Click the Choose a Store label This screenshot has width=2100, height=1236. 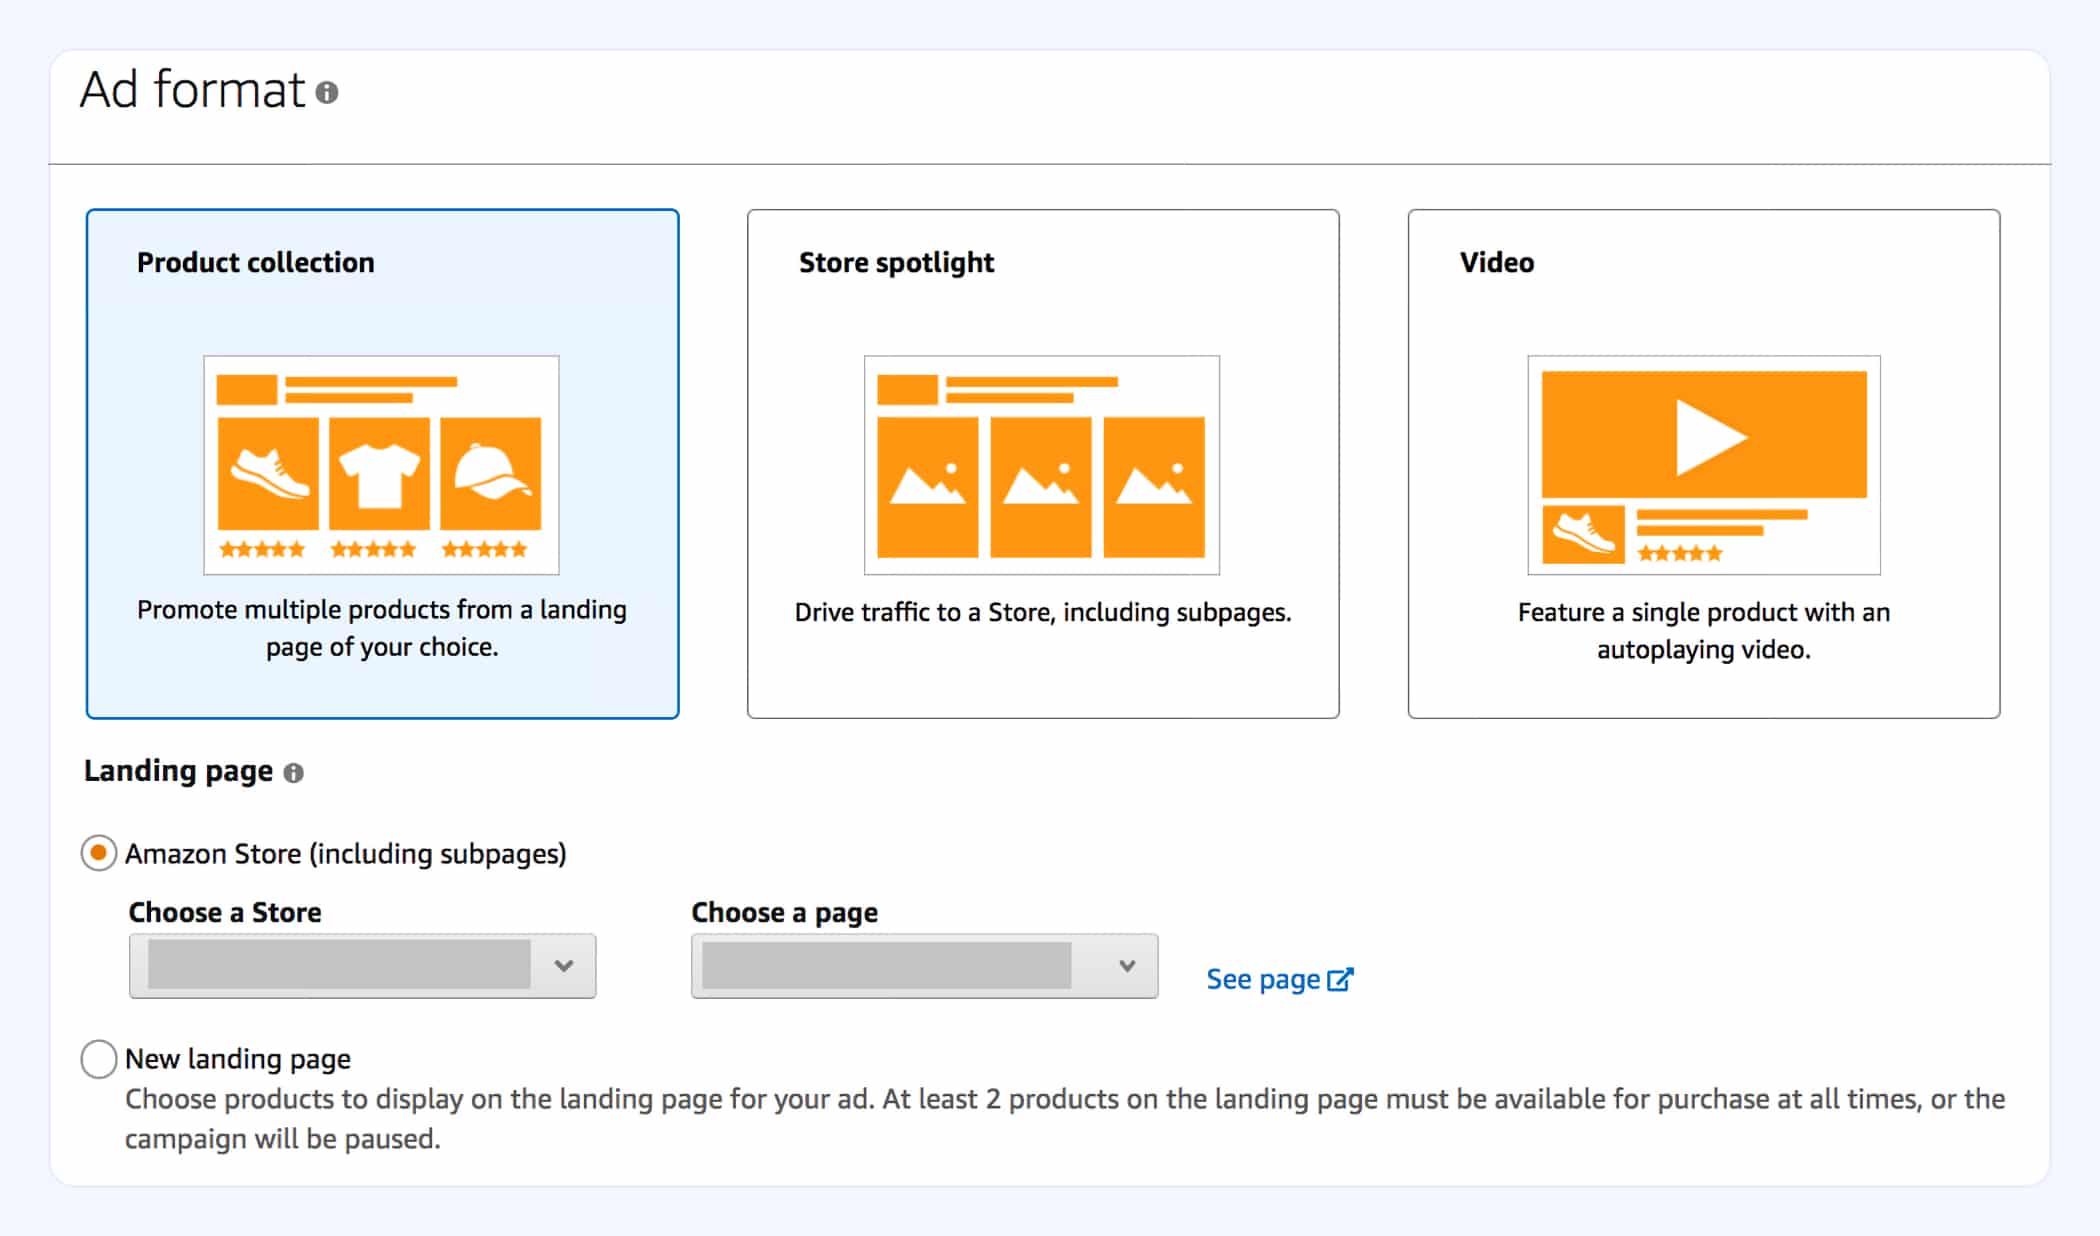[x=225, y=912]
